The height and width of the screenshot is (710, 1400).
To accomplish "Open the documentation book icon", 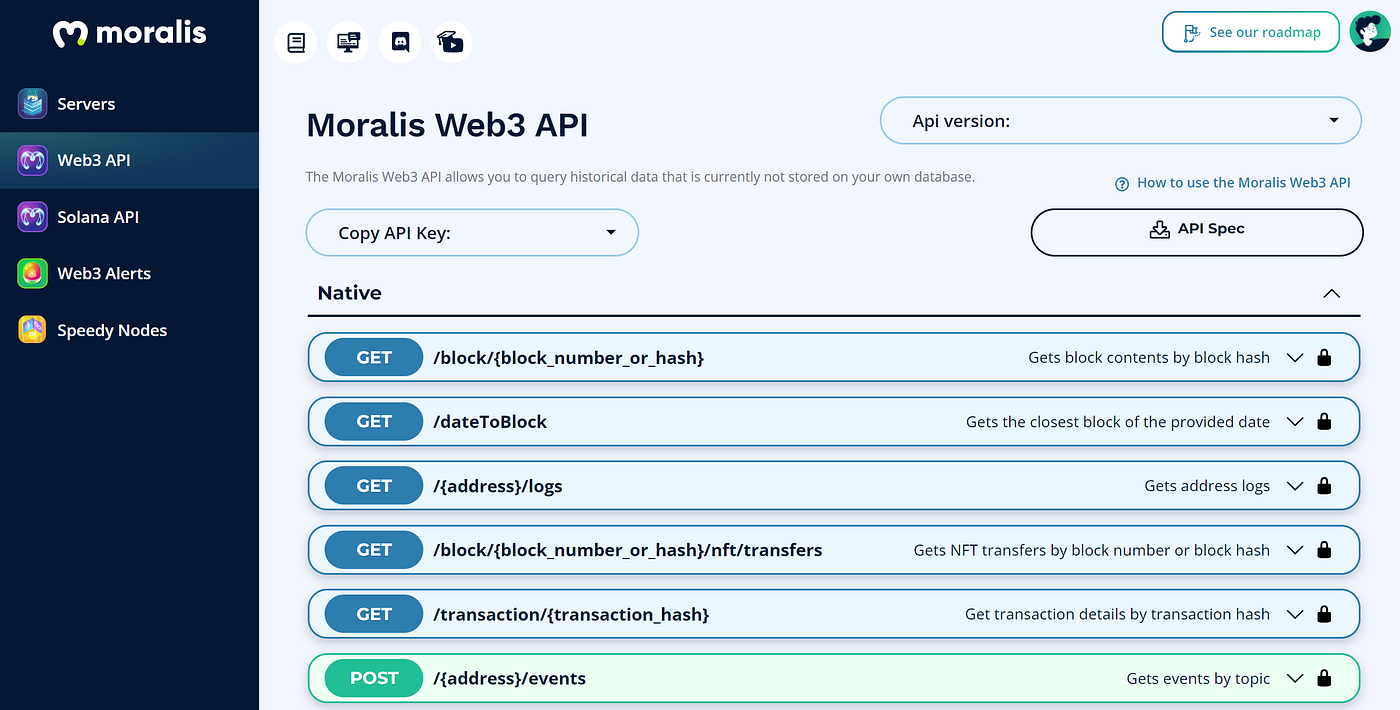I will click(x=296, y=42).
